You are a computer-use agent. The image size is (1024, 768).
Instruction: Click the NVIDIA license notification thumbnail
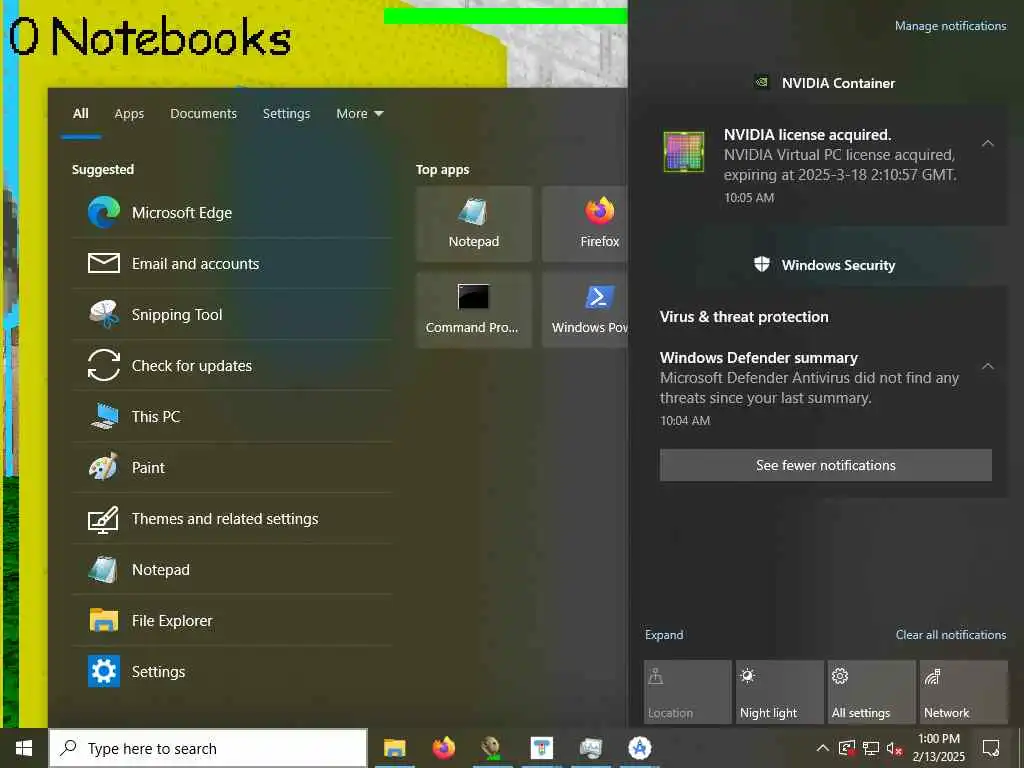click(684, 152)
